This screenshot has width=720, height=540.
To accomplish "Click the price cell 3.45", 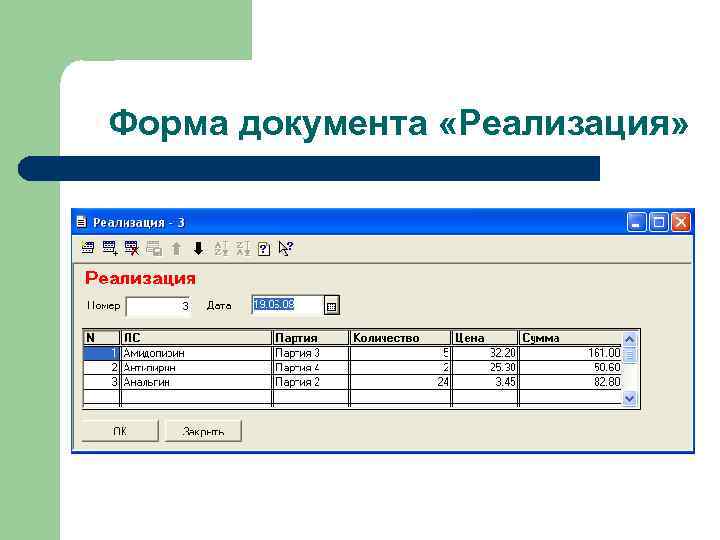I will (x=485, y=382).
